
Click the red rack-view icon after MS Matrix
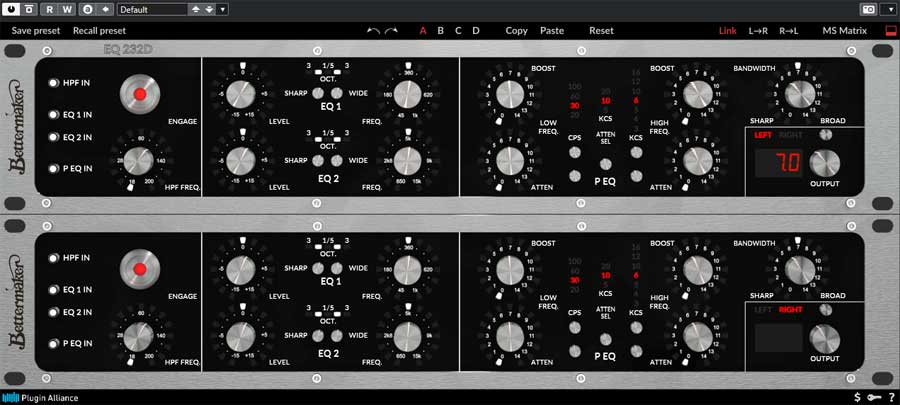tap(890, 31)
